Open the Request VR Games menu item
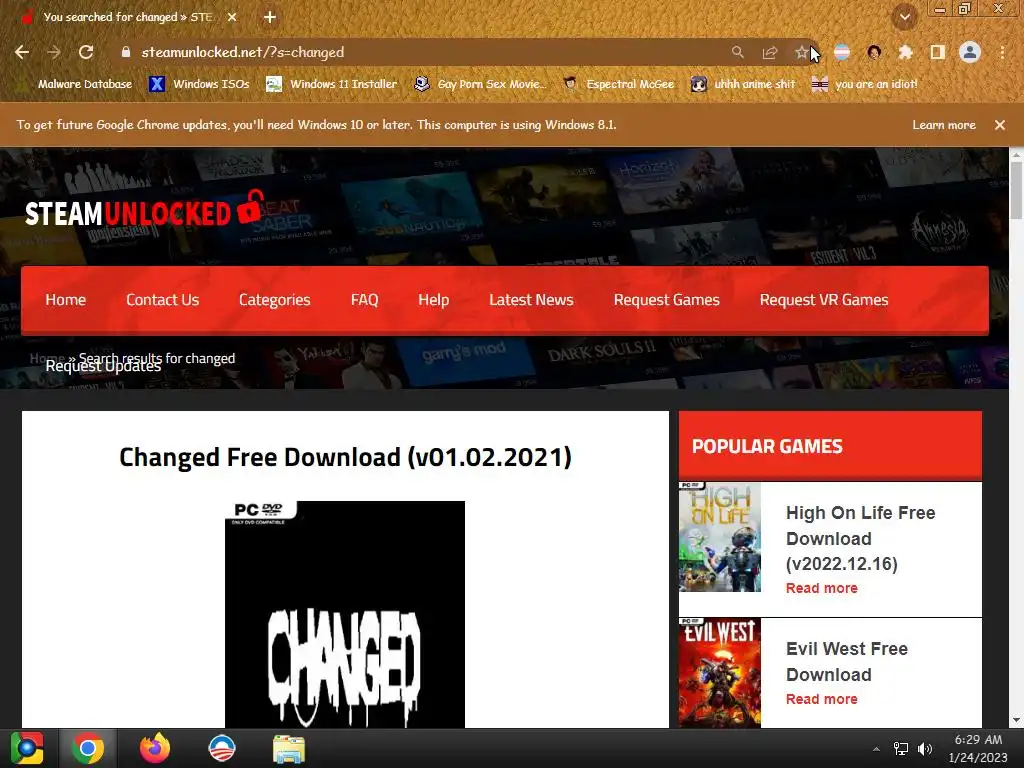The image size is (1024, 768). point(824,300)
